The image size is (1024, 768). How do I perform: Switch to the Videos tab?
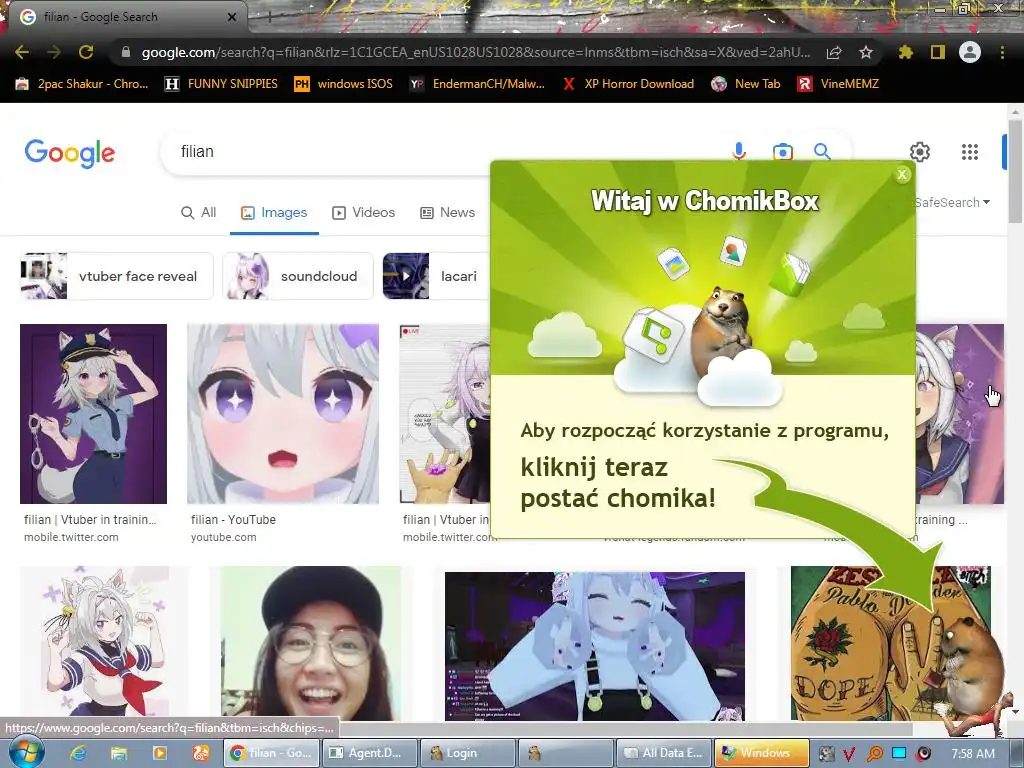pyautogui.click(x=364, y=213)
